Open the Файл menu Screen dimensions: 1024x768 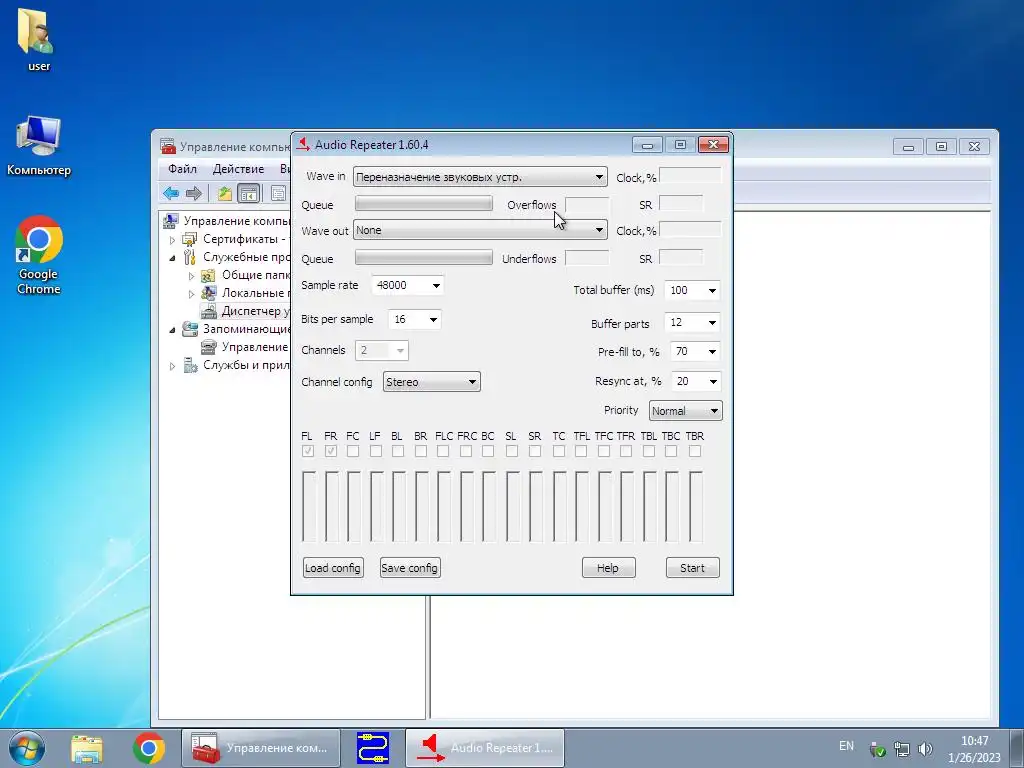182,169
